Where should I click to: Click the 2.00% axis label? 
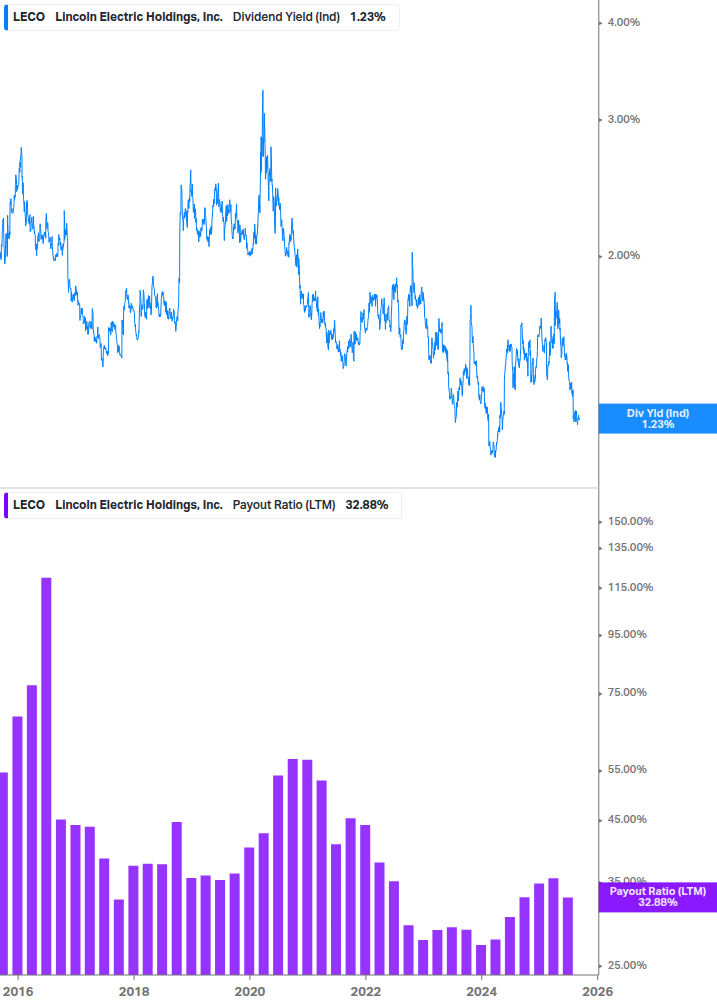(x=623, y=255)
